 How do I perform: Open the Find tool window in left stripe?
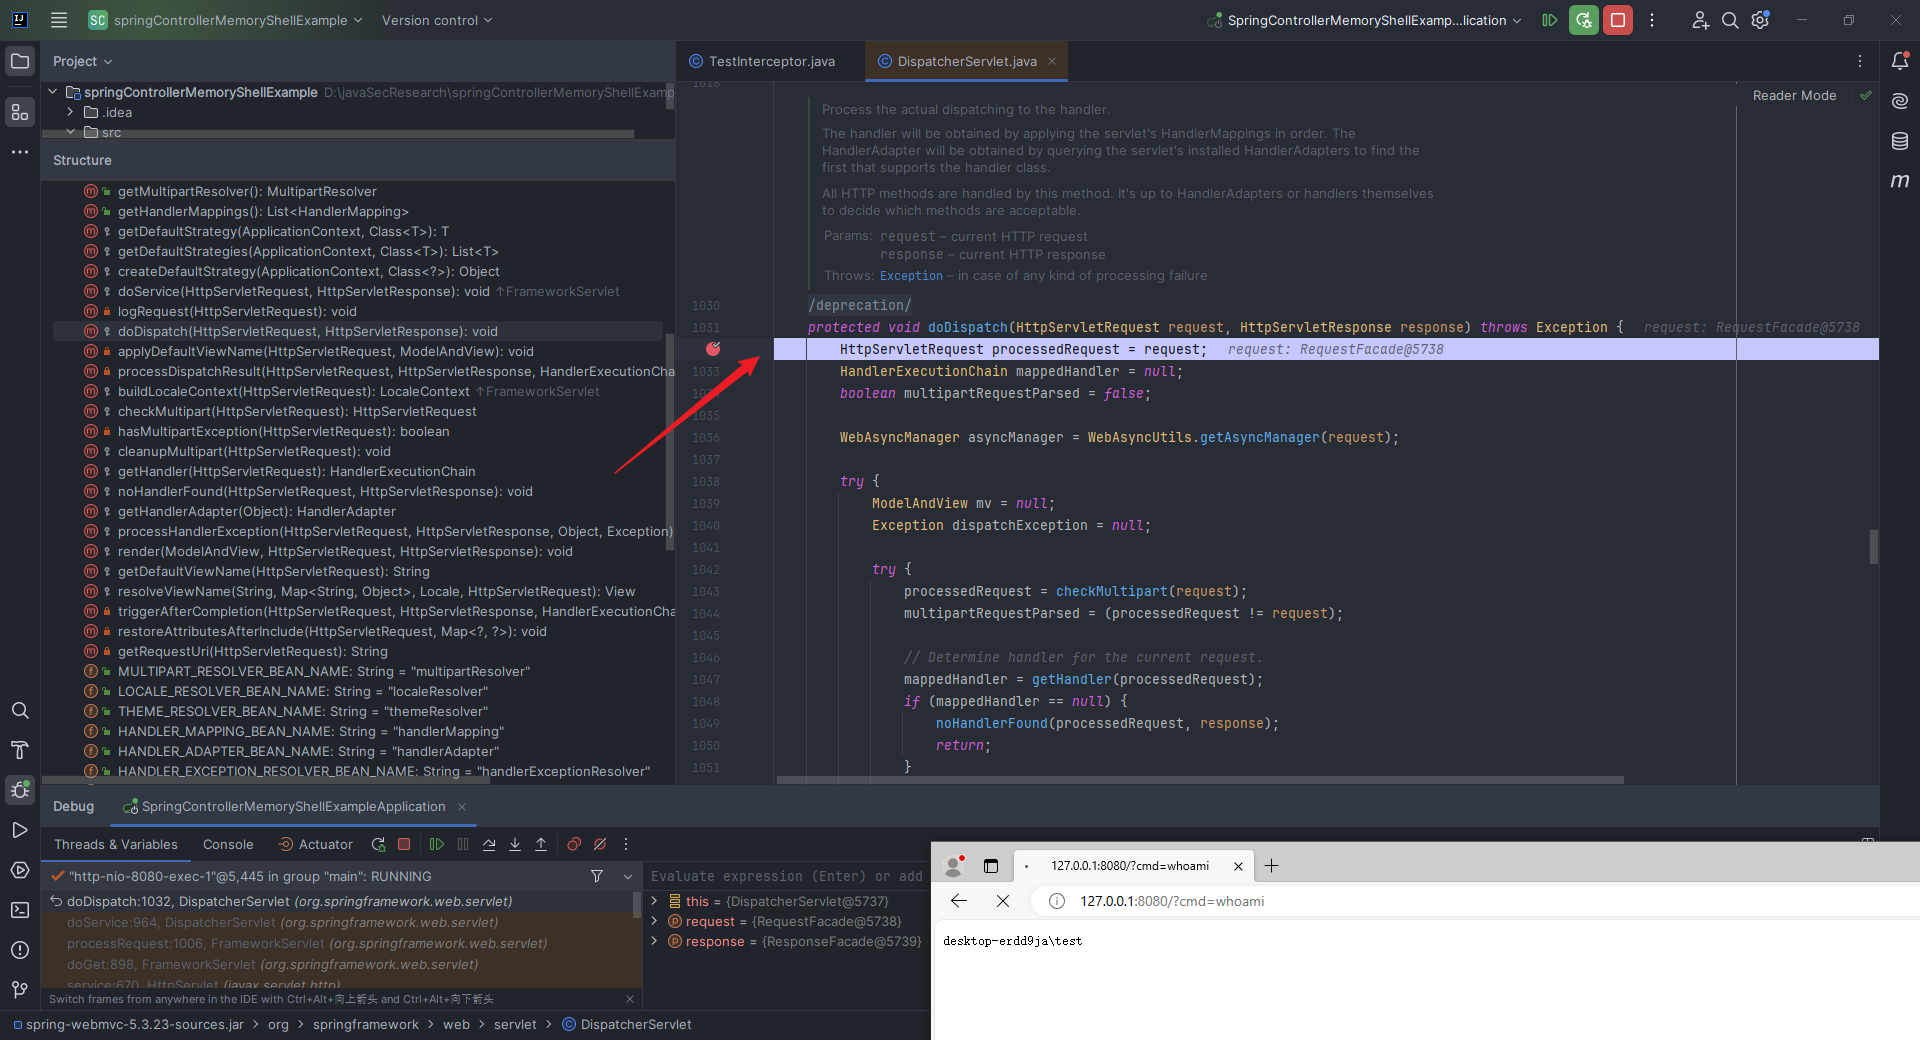(x=20, y=710)
